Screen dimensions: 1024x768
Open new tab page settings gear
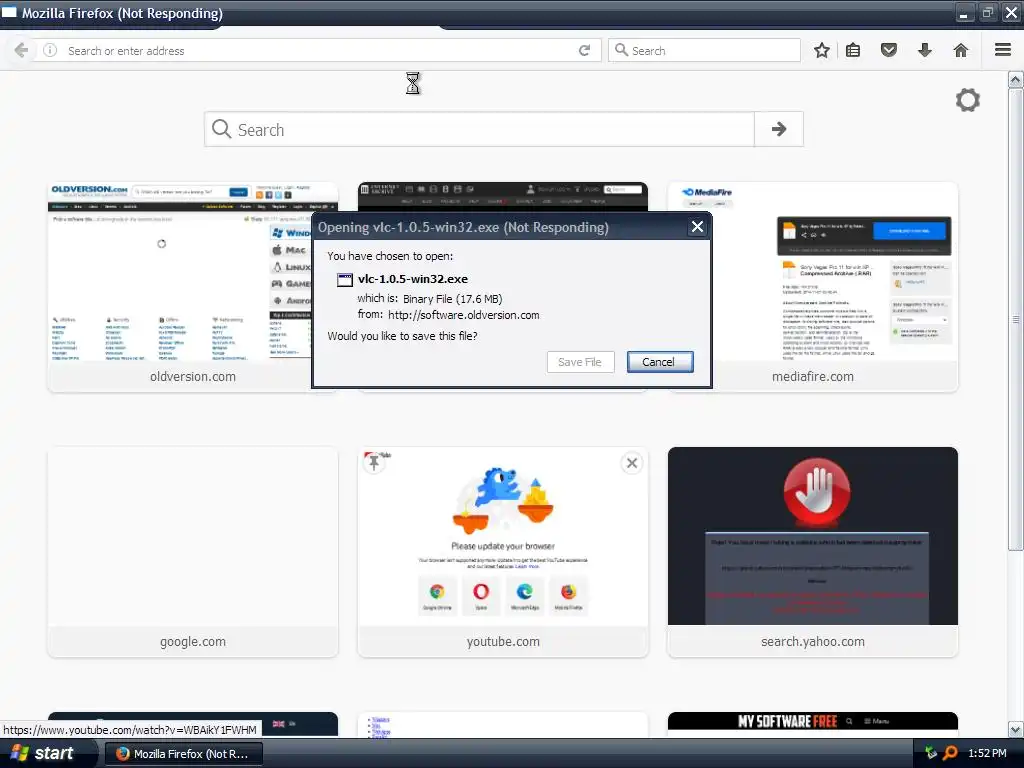tap(968, 100)
